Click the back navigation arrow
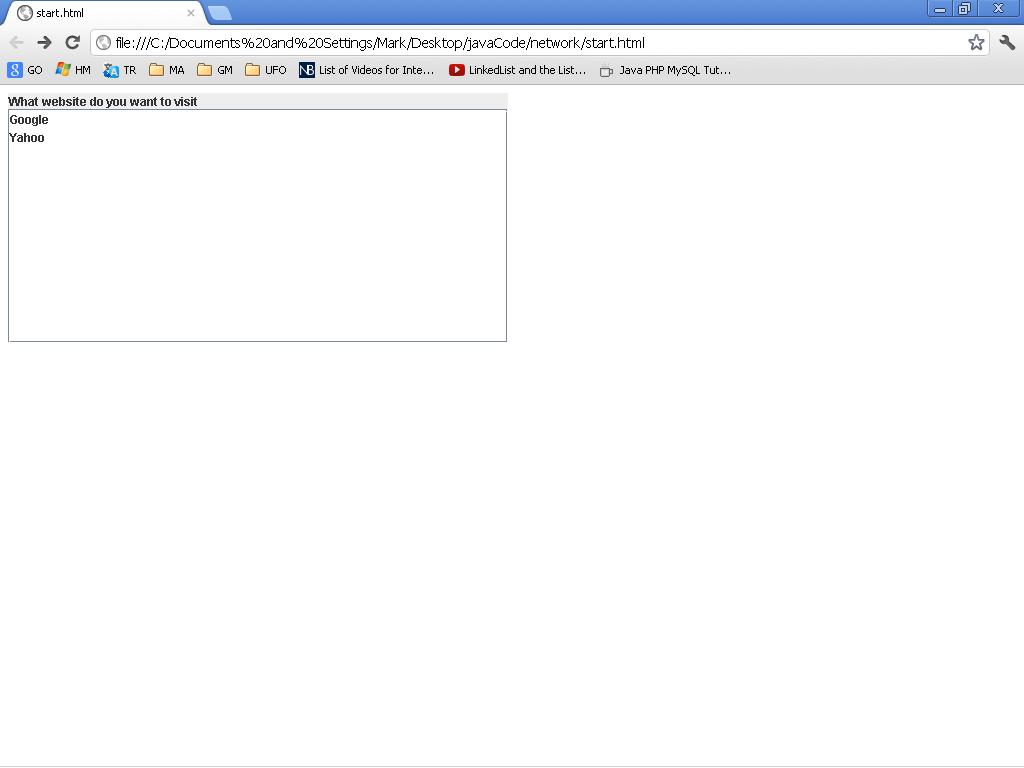Image resolution: width=1024 pixels, height=768 pixels. pos(16,42)
